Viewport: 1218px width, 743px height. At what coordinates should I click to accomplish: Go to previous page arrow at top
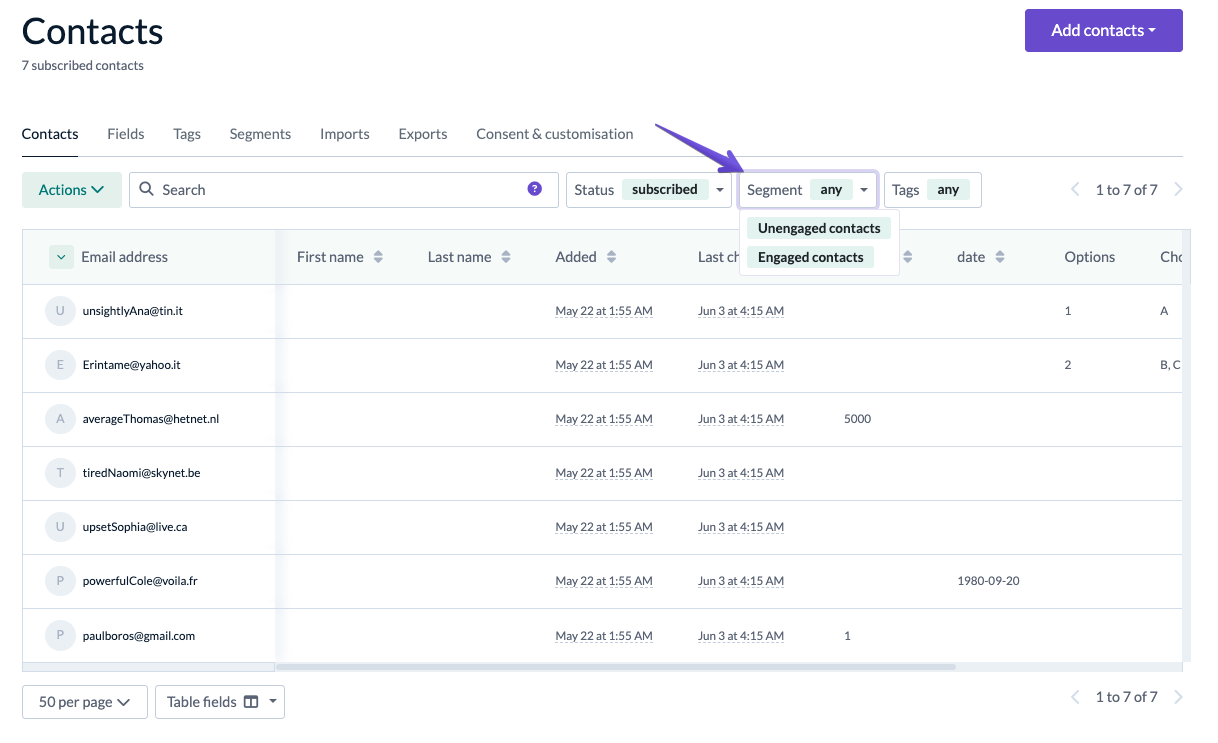click(x=1076, y=189)
